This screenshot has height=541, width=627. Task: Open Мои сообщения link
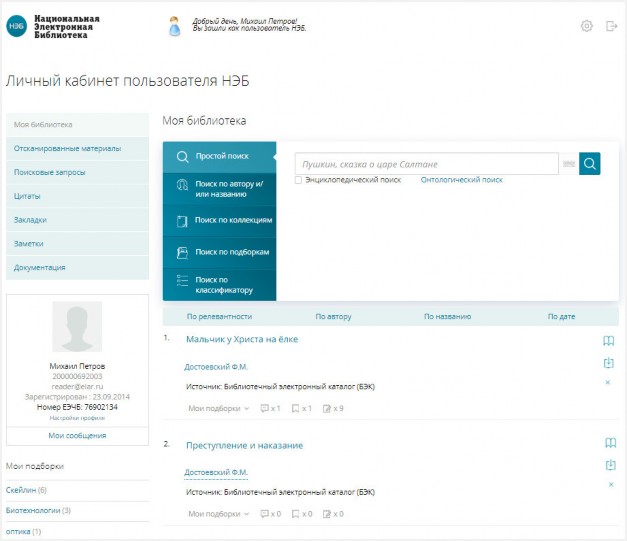pos(77,436)
